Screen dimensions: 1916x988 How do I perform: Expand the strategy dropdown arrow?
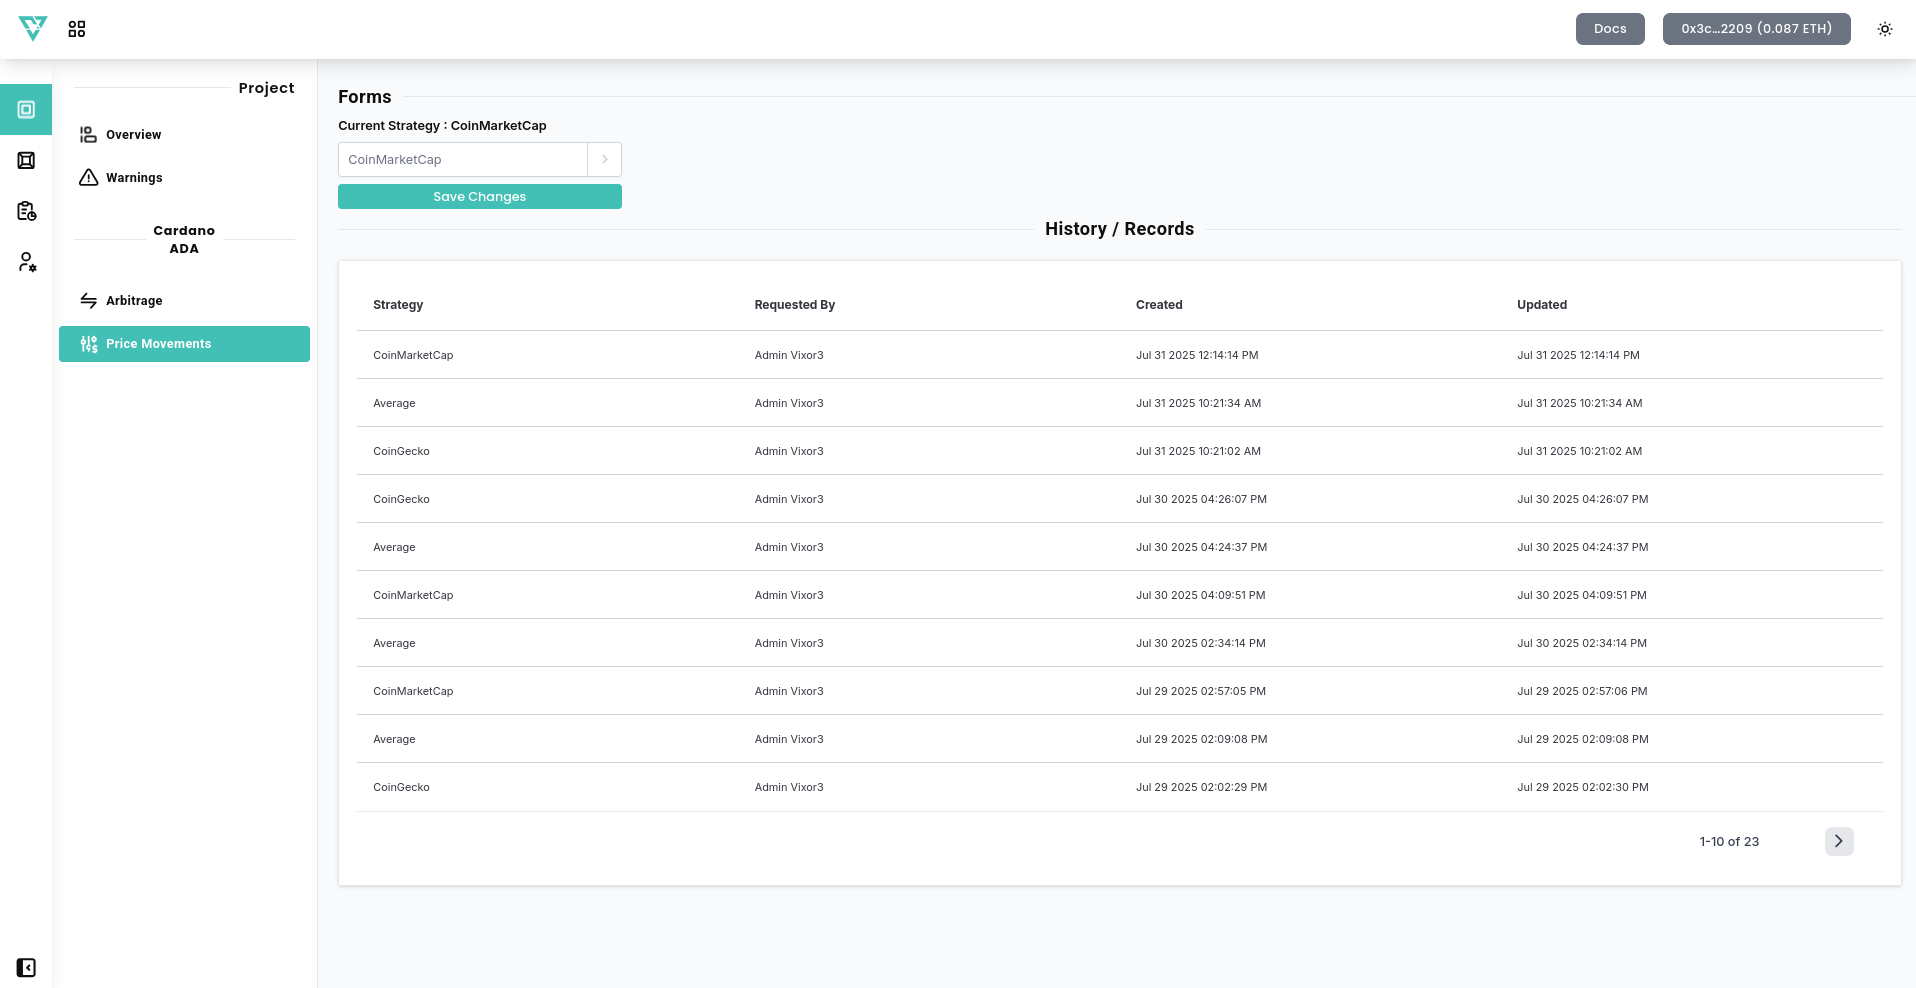[605, 160]
